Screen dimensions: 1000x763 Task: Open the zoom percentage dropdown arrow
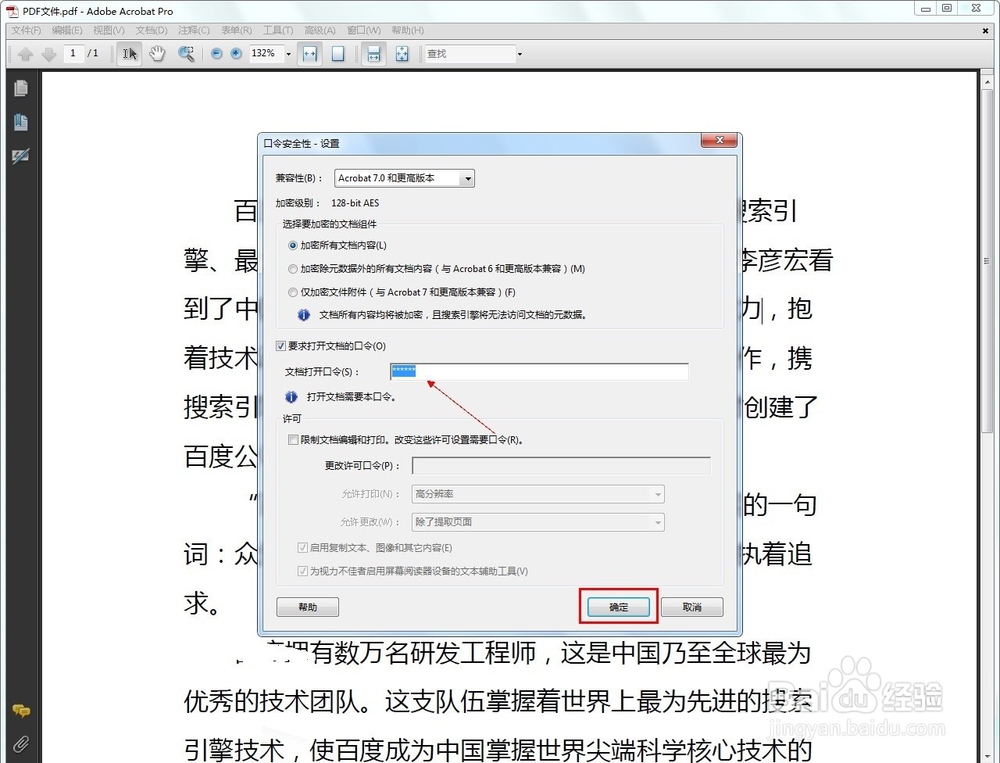tap(288, 54)
